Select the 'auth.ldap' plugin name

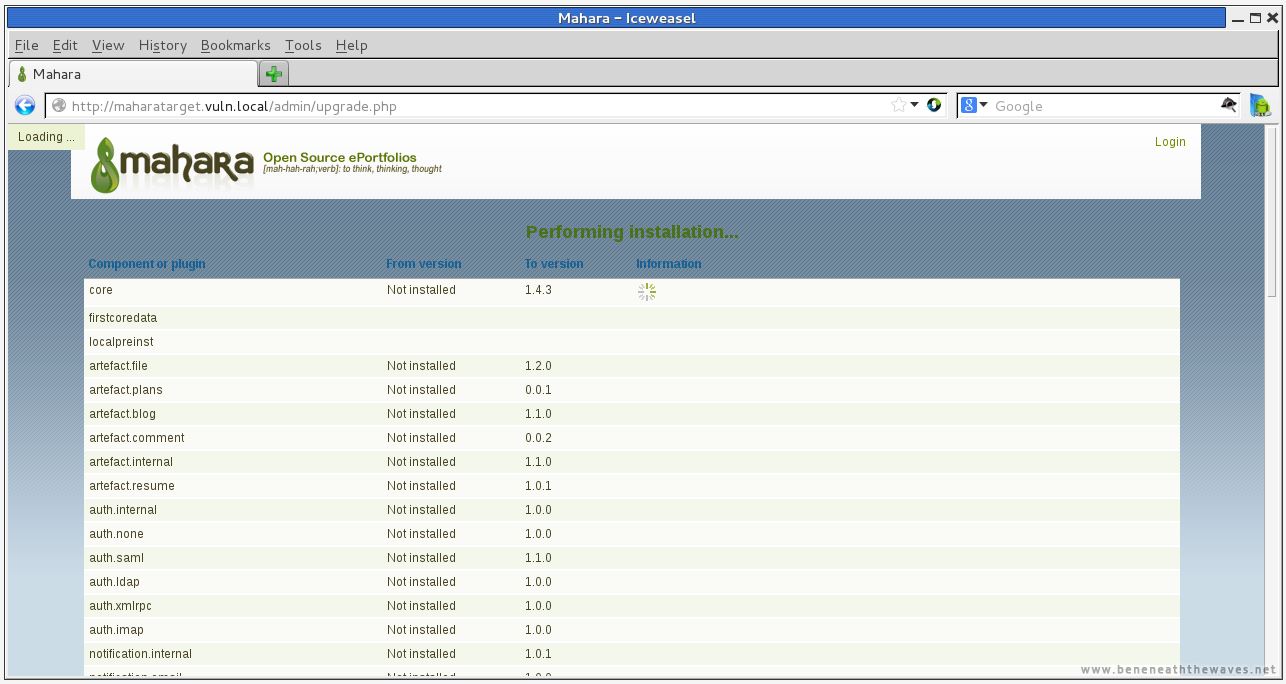(x=115, y=582)
